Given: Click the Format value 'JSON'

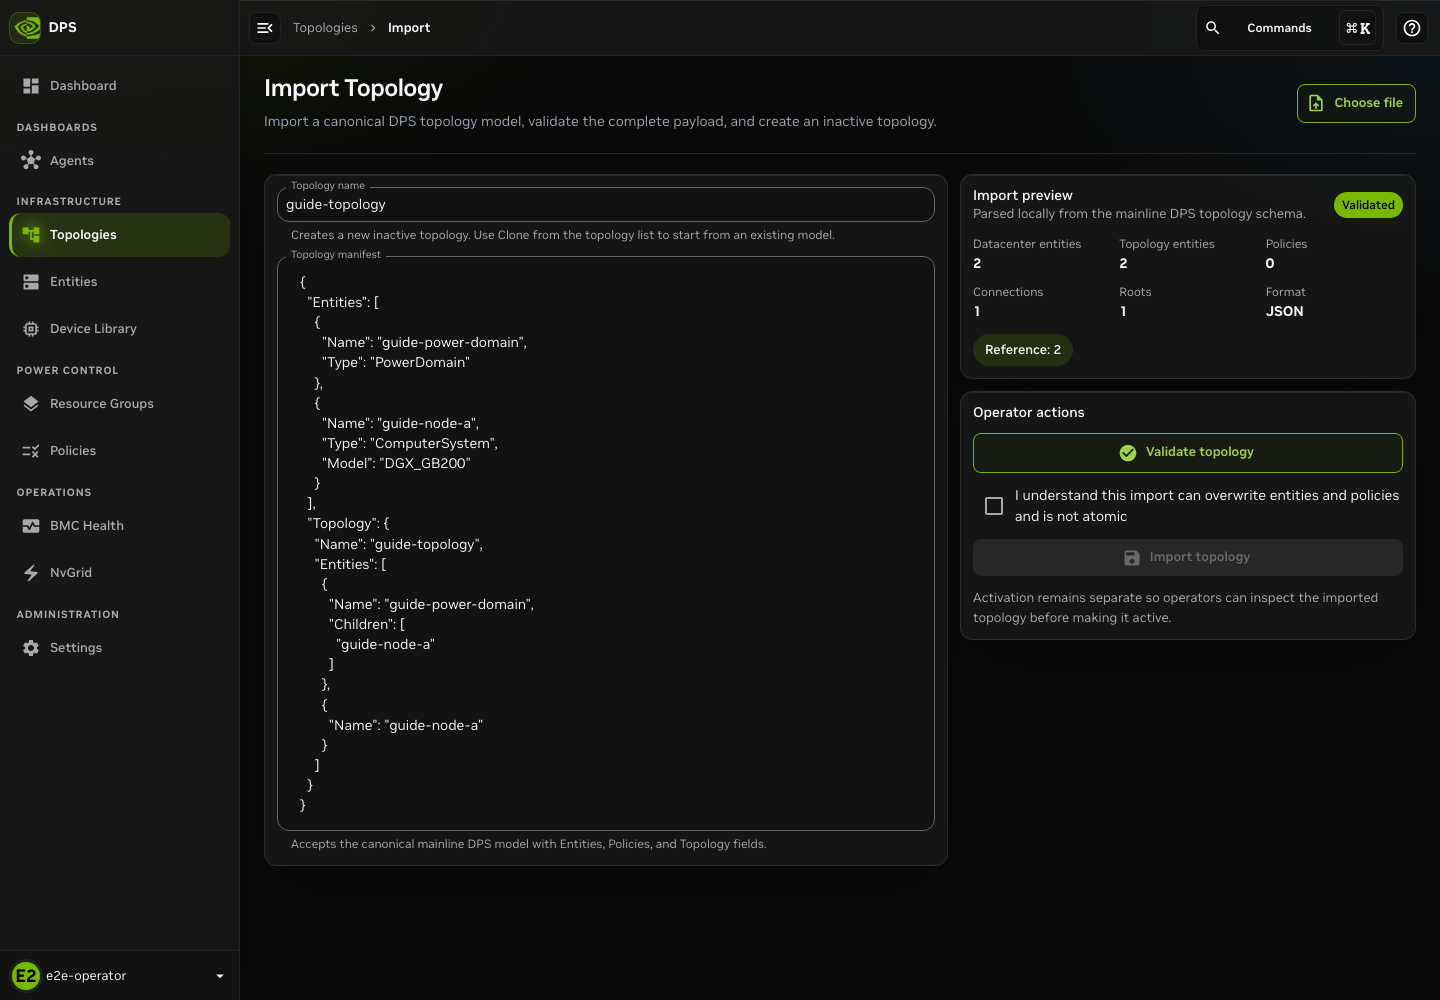Looking at the screenshot, I should [x=1284, y=312].
